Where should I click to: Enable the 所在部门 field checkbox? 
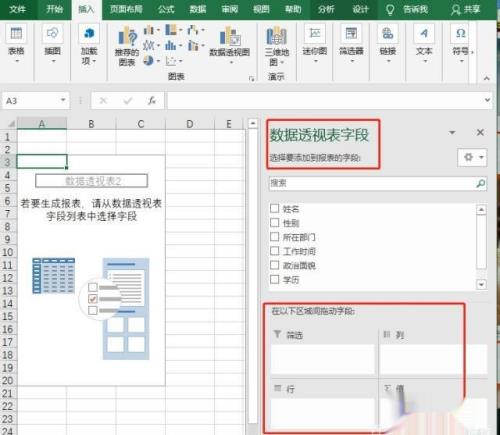275,237
